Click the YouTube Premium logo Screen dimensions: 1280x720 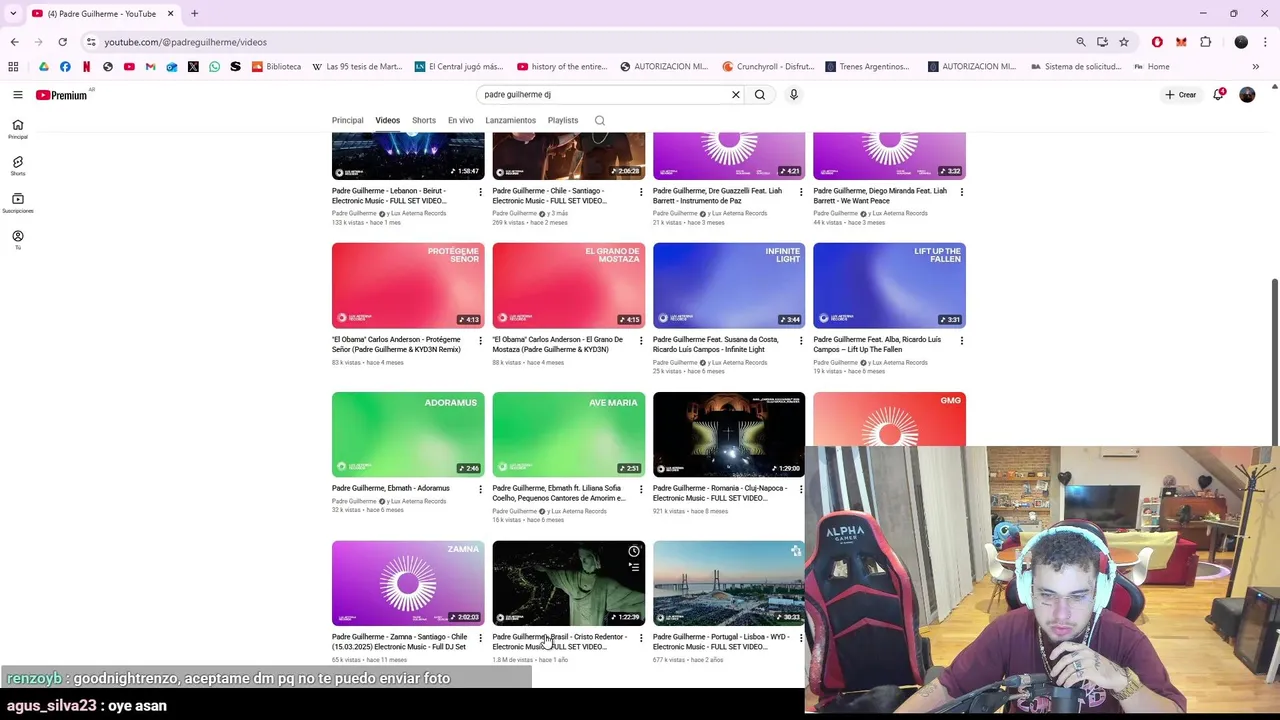62,95
